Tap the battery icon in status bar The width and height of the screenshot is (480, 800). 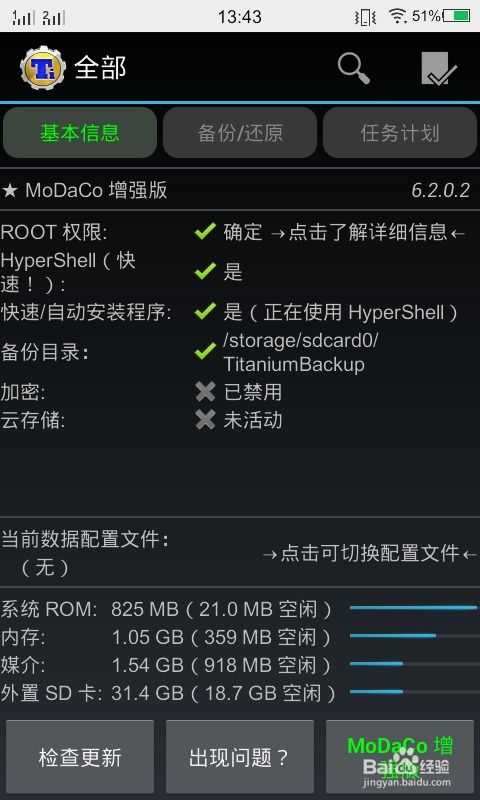(x=457, y=16)
